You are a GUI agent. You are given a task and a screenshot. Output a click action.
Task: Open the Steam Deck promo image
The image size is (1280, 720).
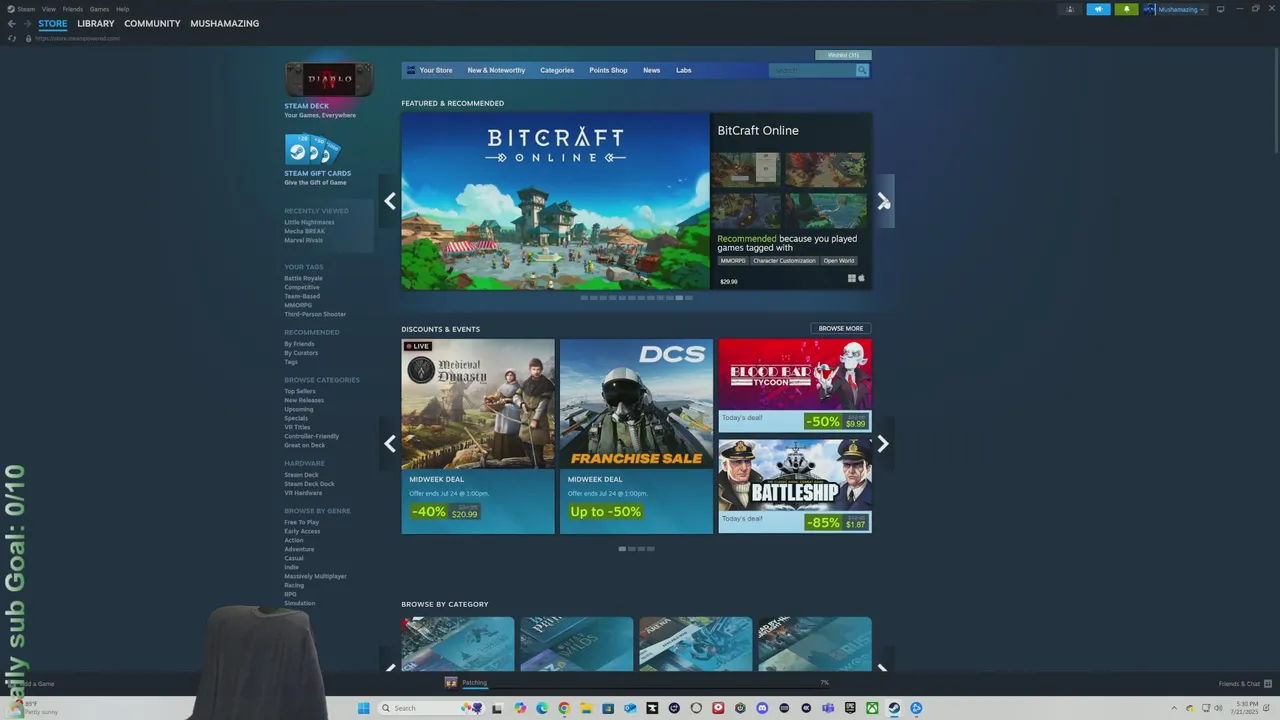[x=329, y=79]
